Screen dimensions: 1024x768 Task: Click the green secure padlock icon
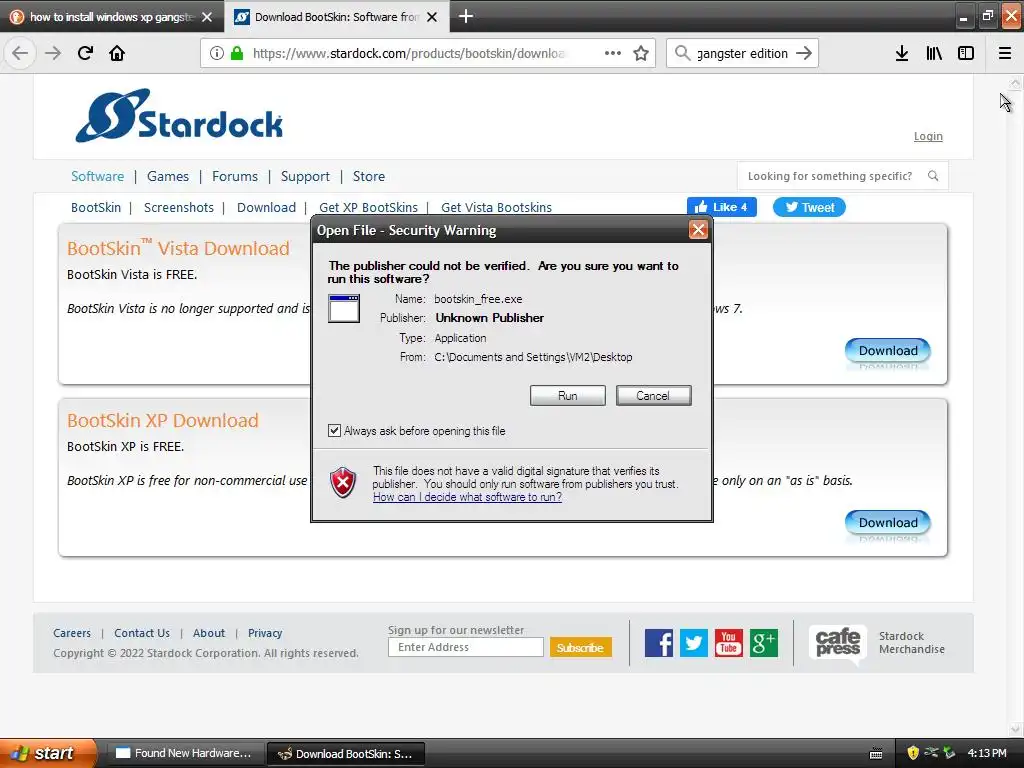(237, 53)
